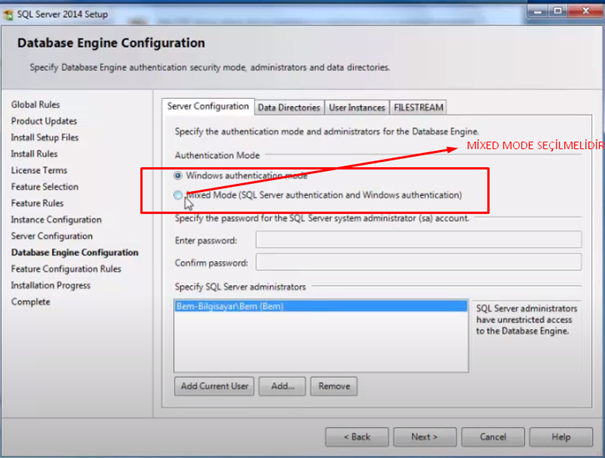
Task: Go to previous step with Back
Action: [x=357, y=437]
